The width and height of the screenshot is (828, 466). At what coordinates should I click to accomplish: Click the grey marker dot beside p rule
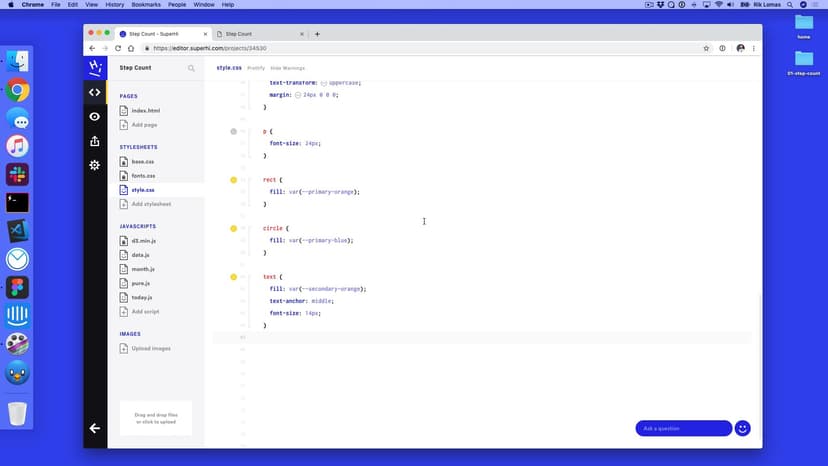[233, 132]
